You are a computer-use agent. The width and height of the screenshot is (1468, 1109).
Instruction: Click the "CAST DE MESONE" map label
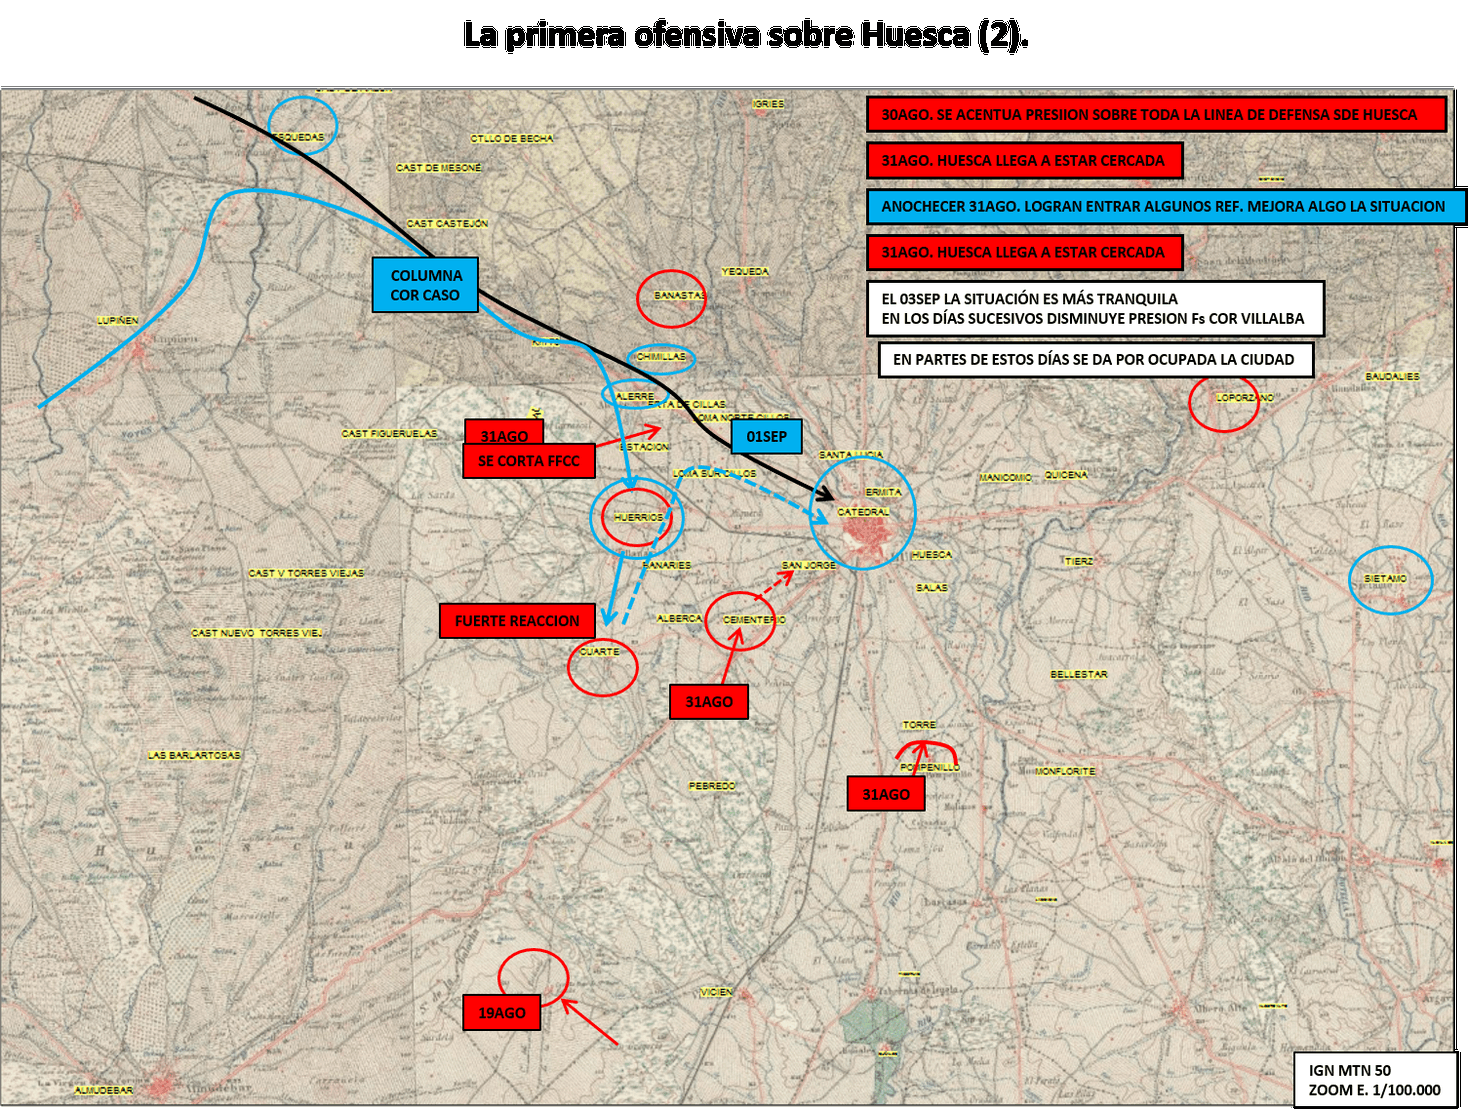(438, 168)
